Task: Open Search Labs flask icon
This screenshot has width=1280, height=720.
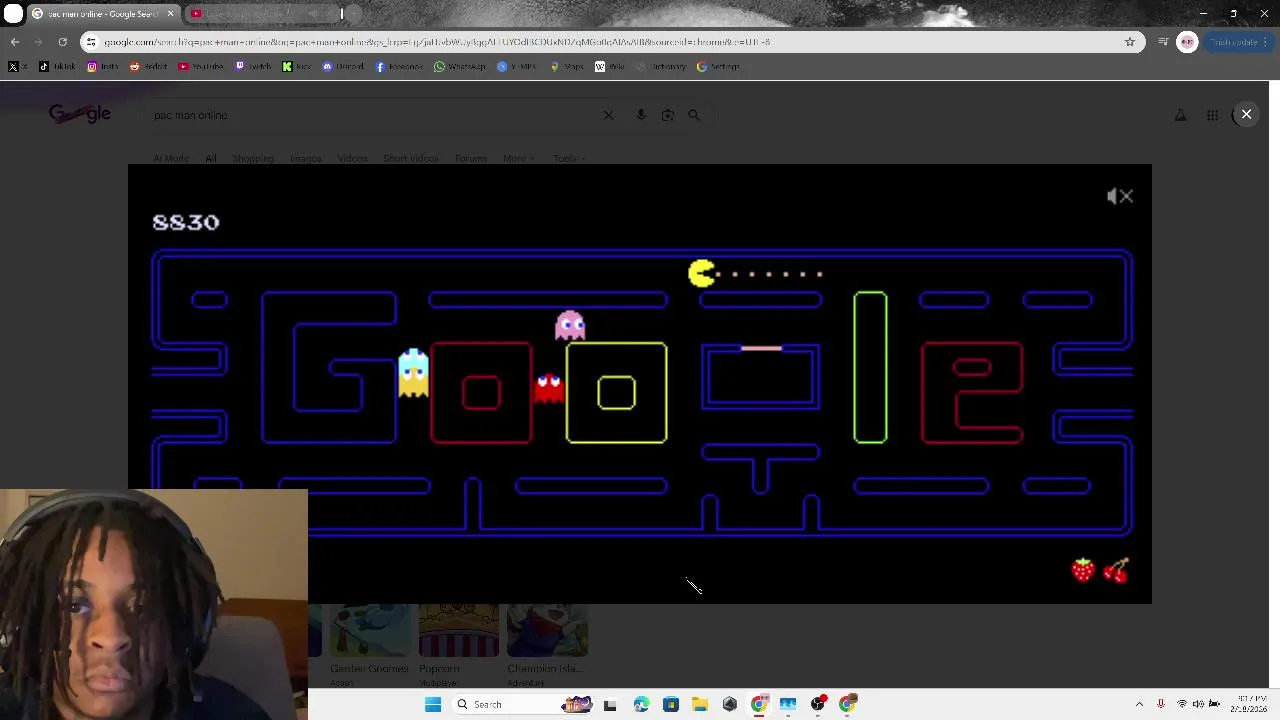Action: point(1181,115)
